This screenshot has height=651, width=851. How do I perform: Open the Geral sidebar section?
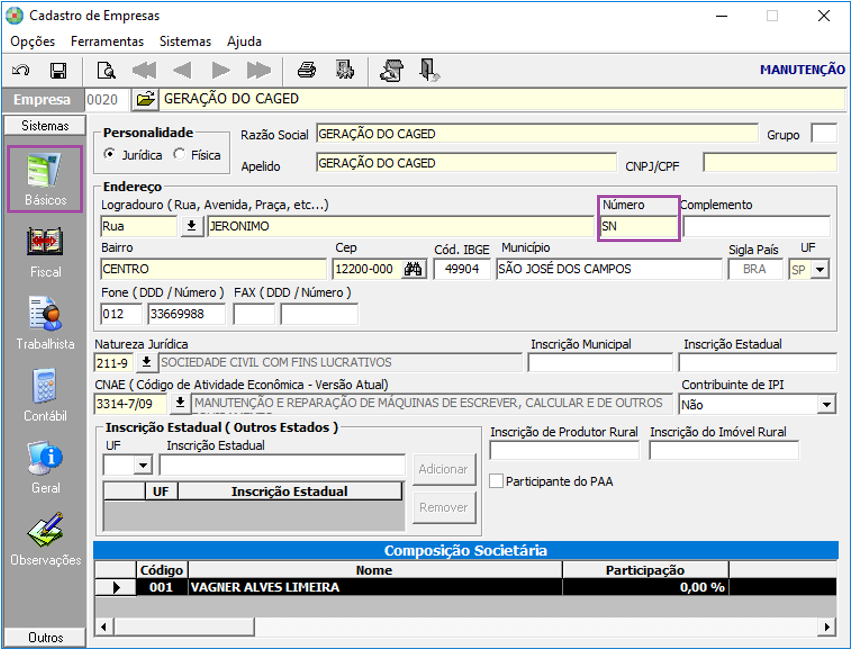pyautogui.click(x=45, y=467)
